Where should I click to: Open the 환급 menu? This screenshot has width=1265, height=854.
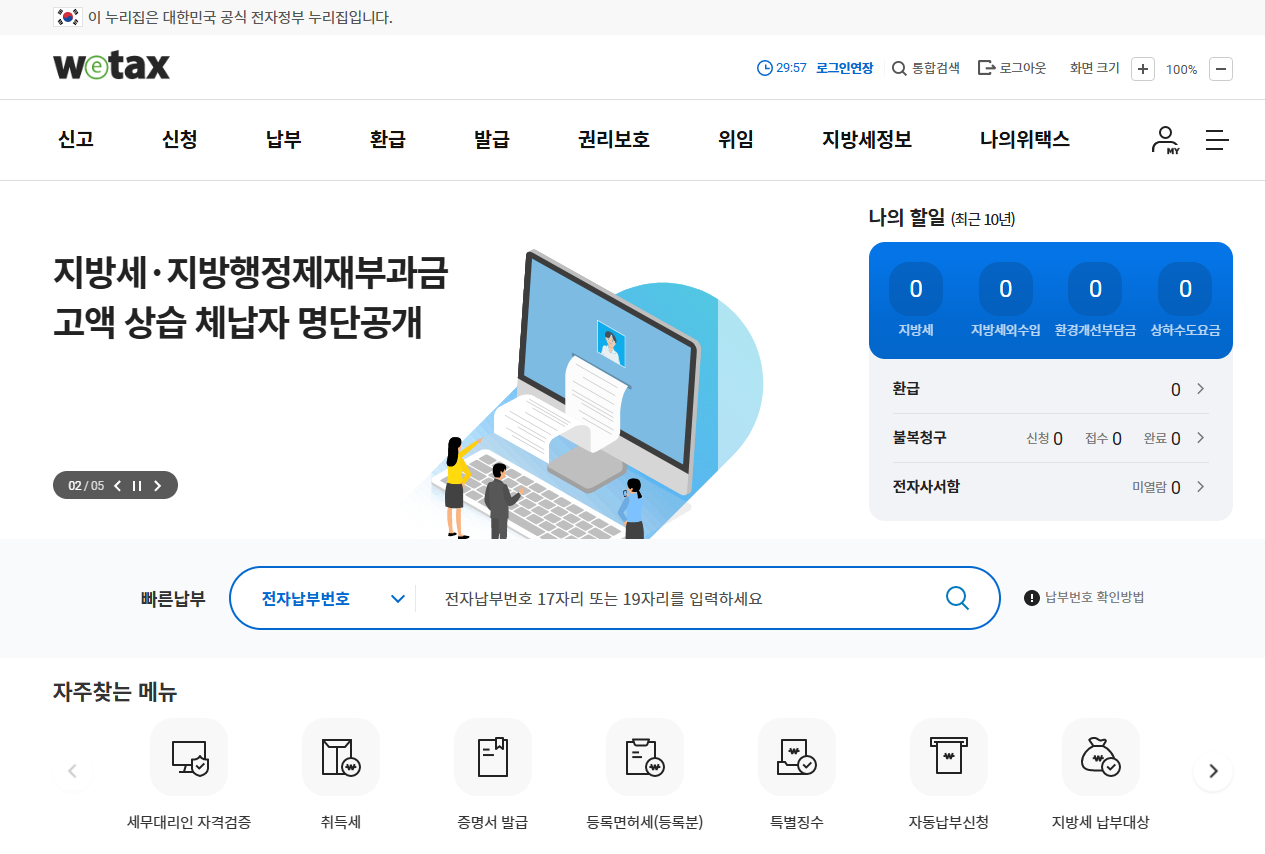pos(388,140)
